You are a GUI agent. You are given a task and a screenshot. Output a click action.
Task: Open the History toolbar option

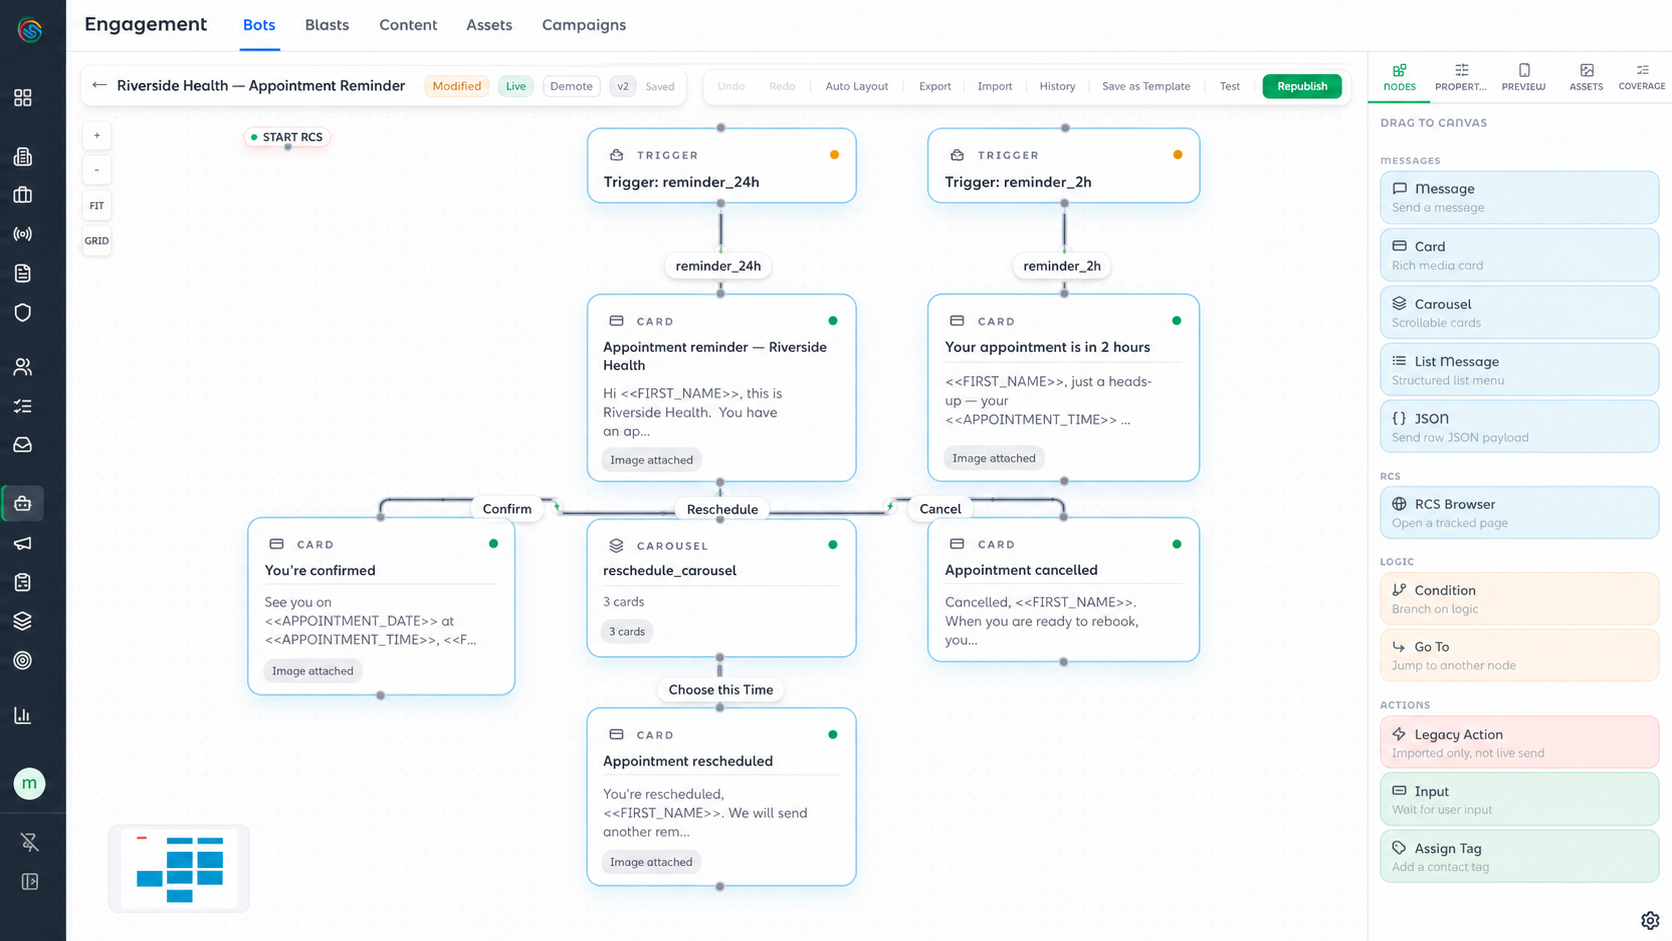click(x=1057, y=86)
